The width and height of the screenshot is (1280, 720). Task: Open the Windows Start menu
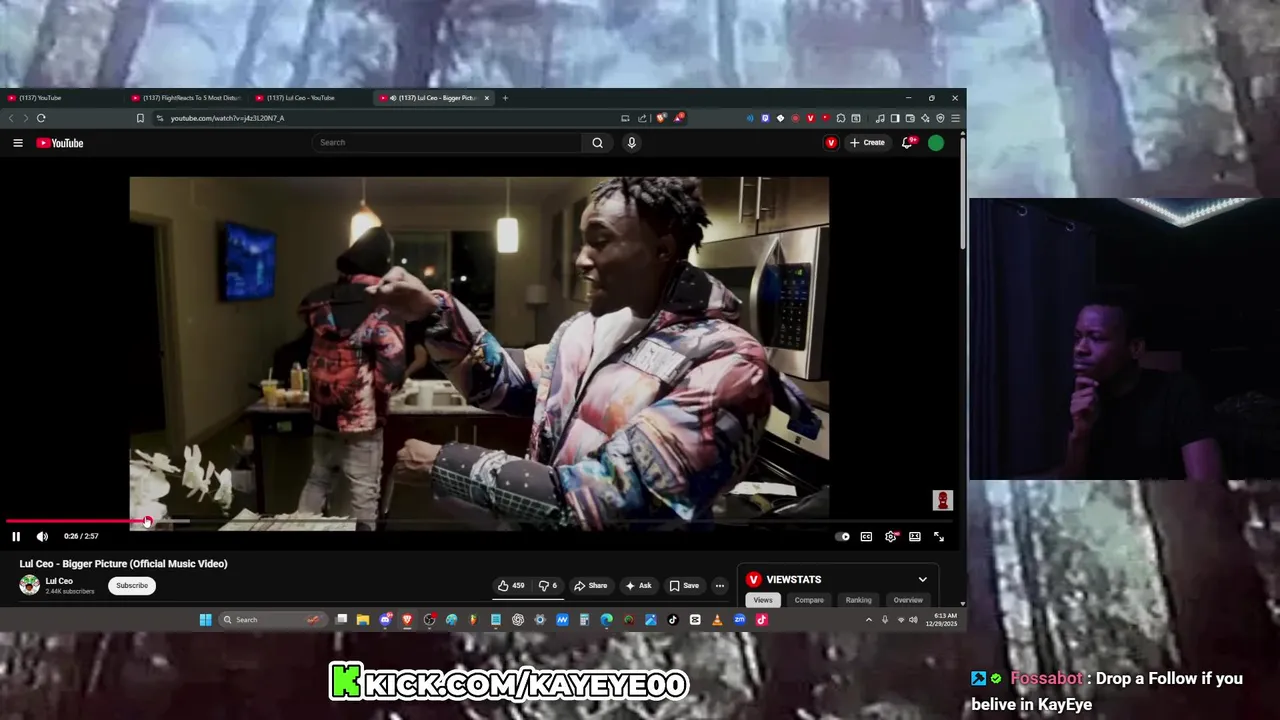coord(205,620)
